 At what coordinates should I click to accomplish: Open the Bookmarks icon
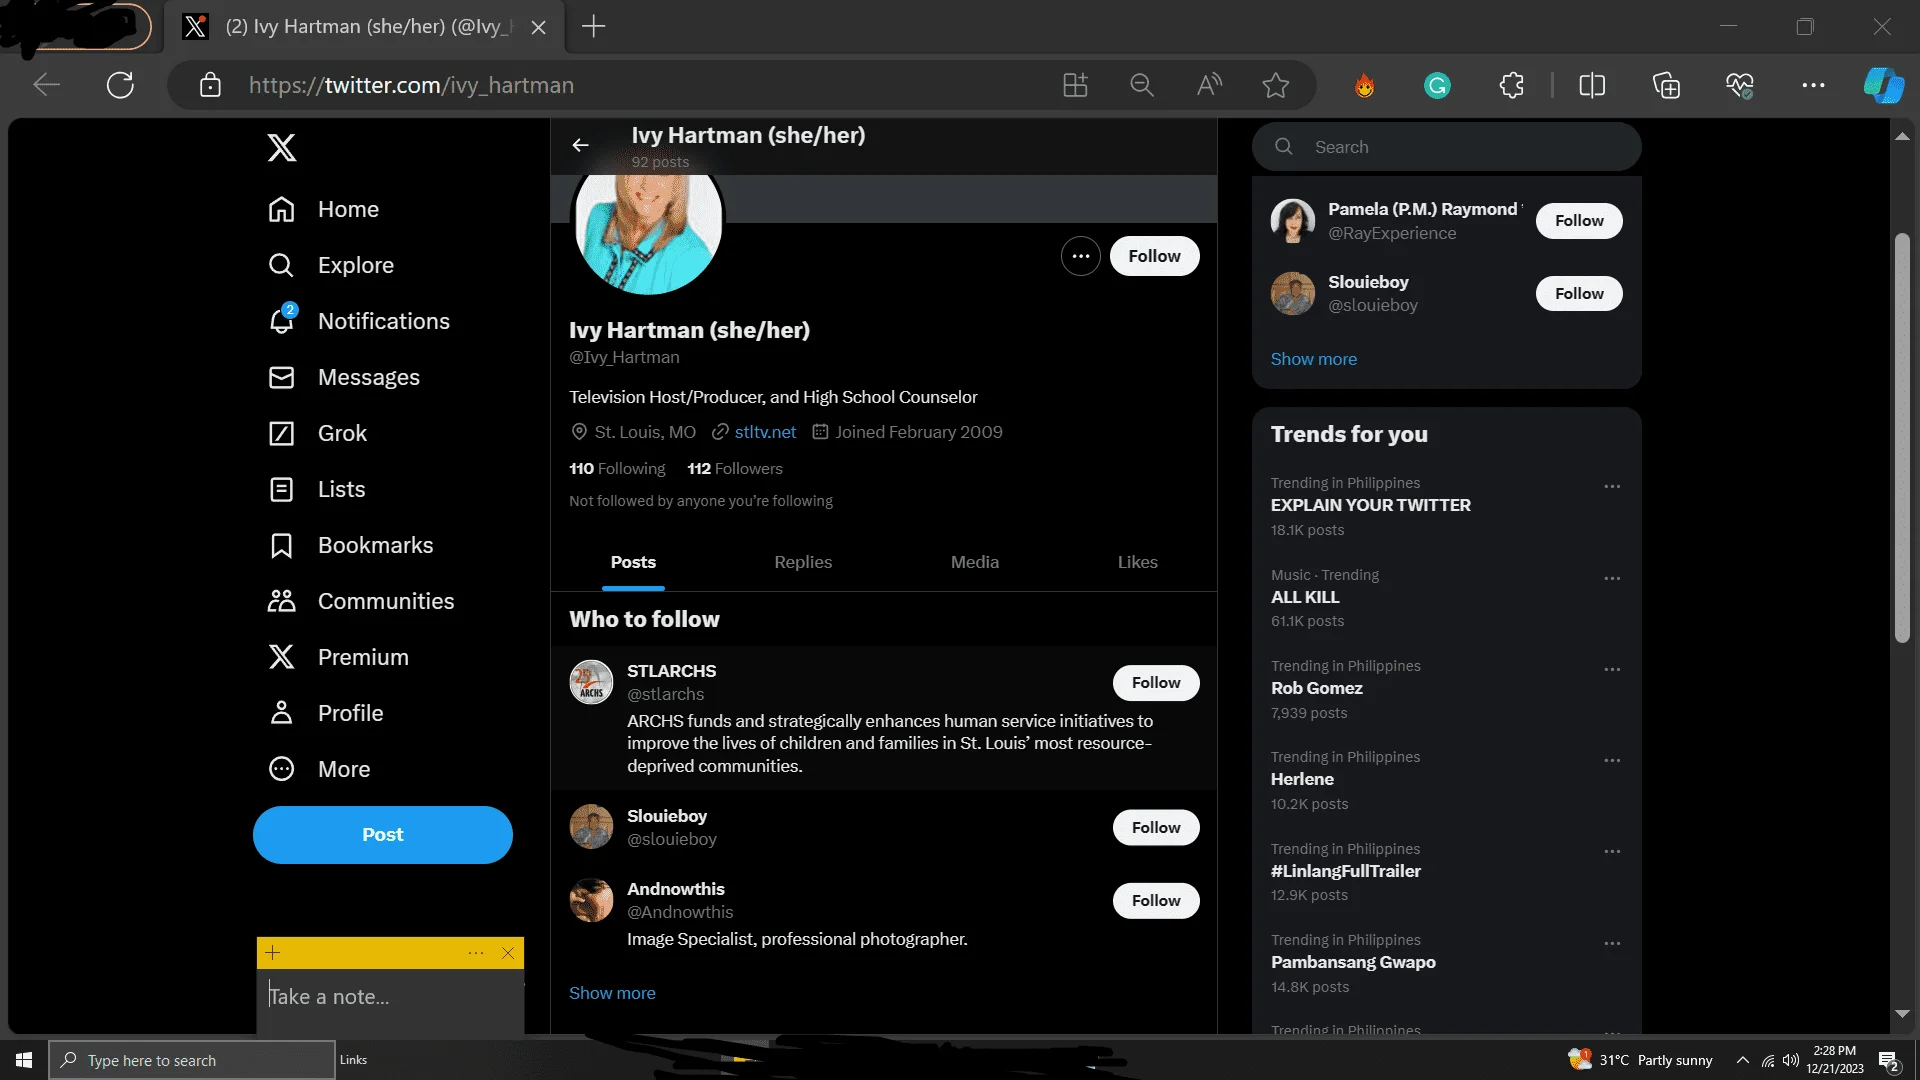[x=282, y=545]
